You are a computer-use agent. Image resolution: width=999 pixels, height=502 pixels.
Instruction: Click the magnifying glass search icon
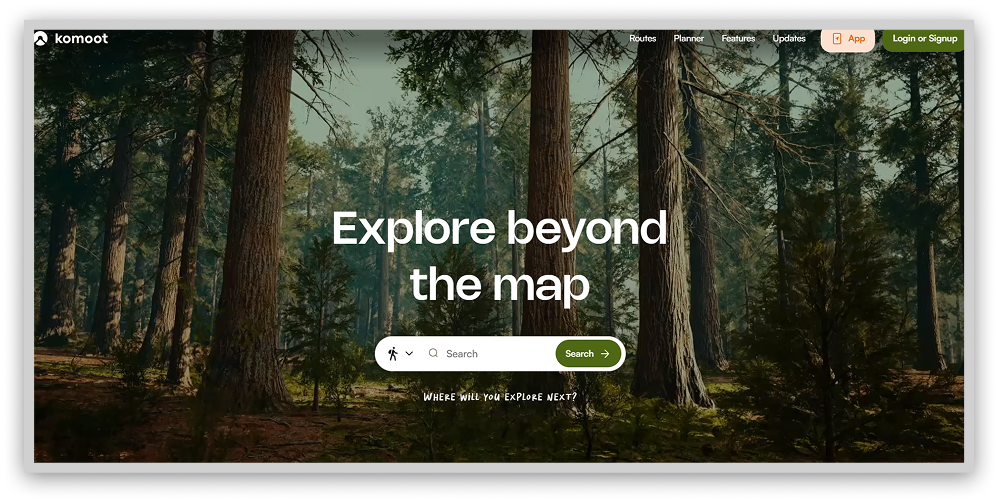[x=433, y=353]
